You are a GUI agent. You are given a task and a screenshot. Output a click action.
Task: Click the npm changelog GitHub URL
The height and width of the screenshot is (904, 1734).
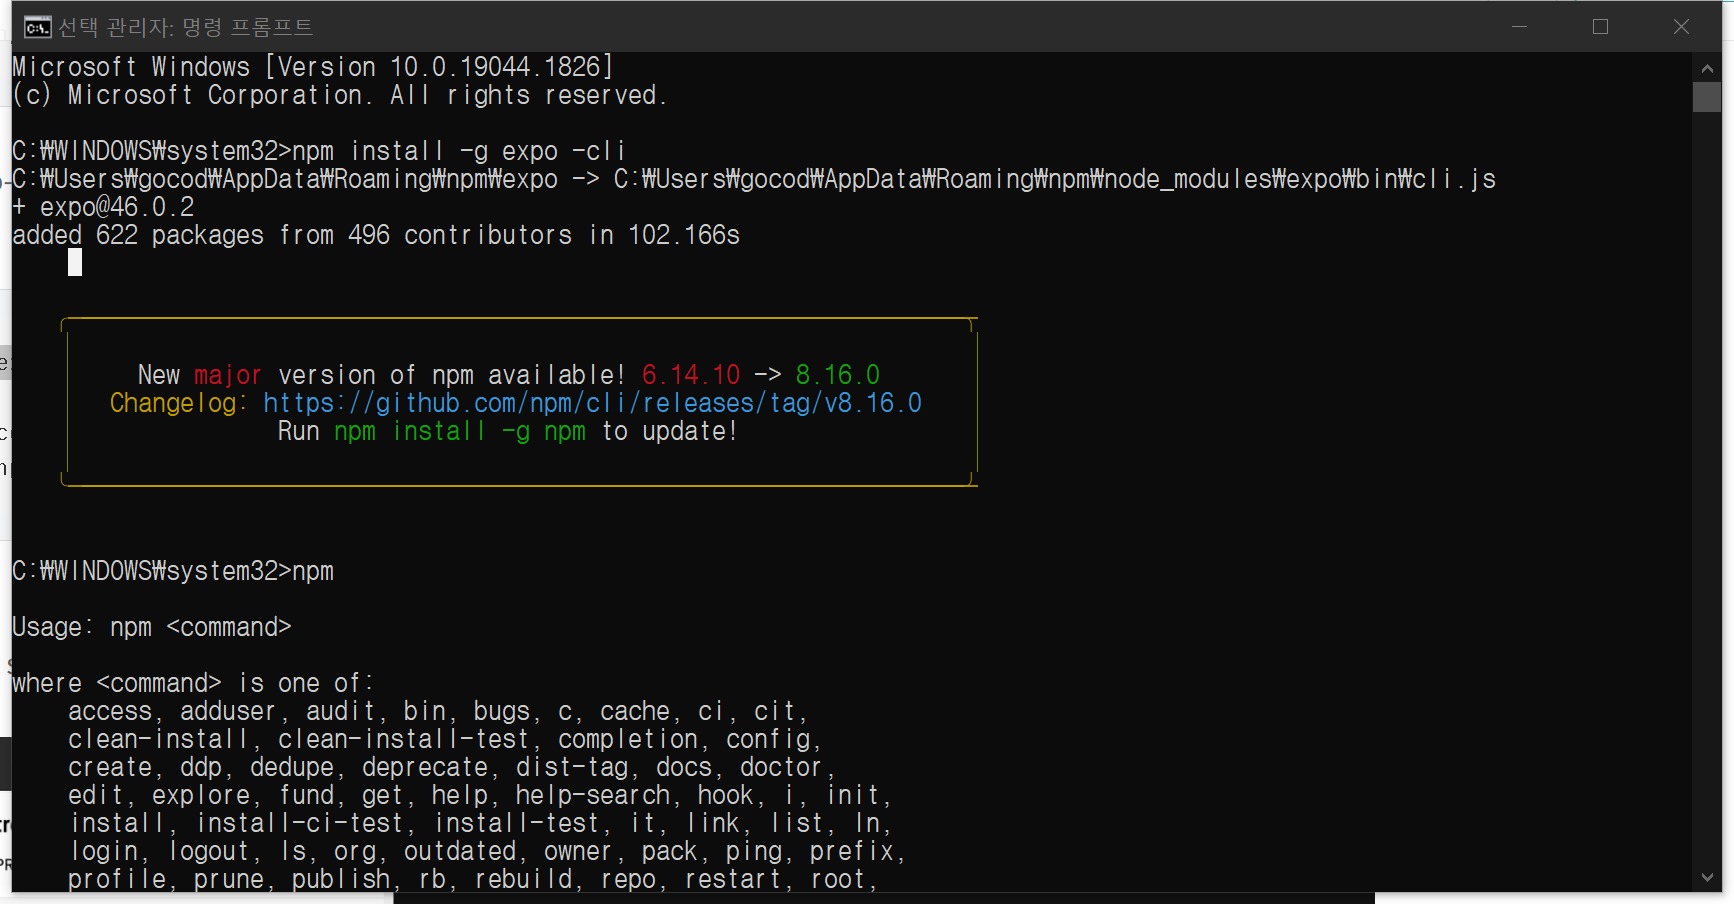click(x=592, y=403)
